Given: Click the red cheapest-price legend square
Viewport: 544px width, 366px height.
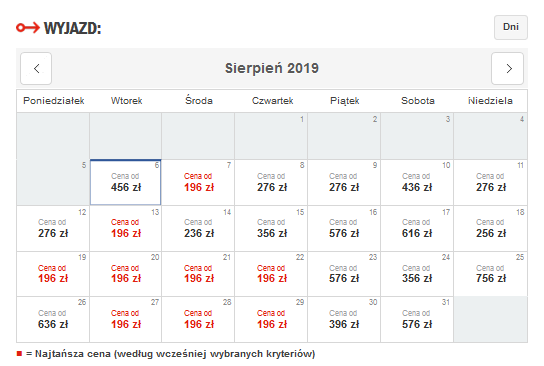Looking at the screenshot, I should pyautogui.click(x=19, y=354).
